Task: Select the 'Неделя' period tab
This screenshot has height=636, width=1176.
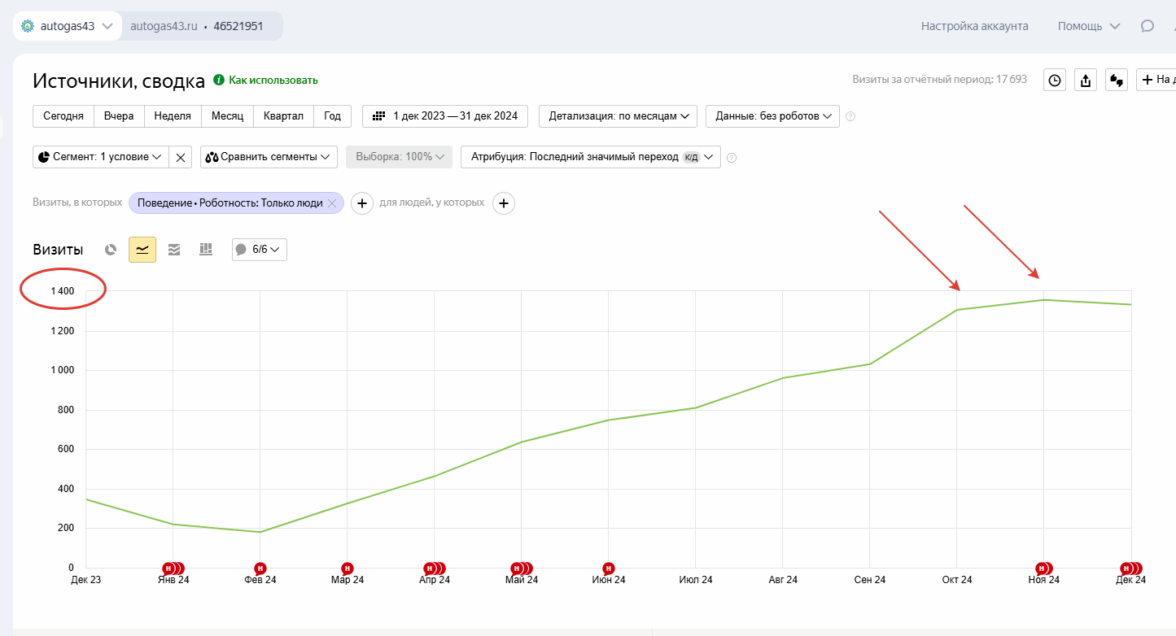Action: (x=173, y=116)
